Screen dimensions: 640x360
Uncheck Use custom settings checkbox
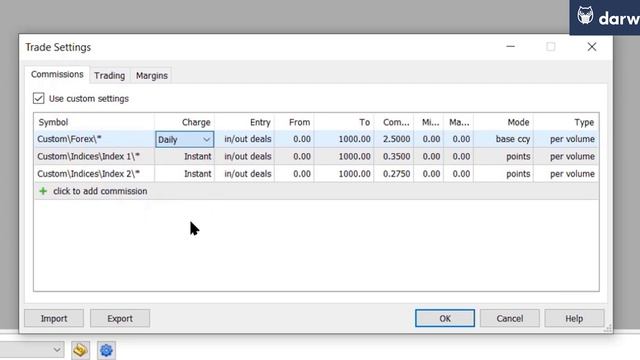(x=38, y=98)
